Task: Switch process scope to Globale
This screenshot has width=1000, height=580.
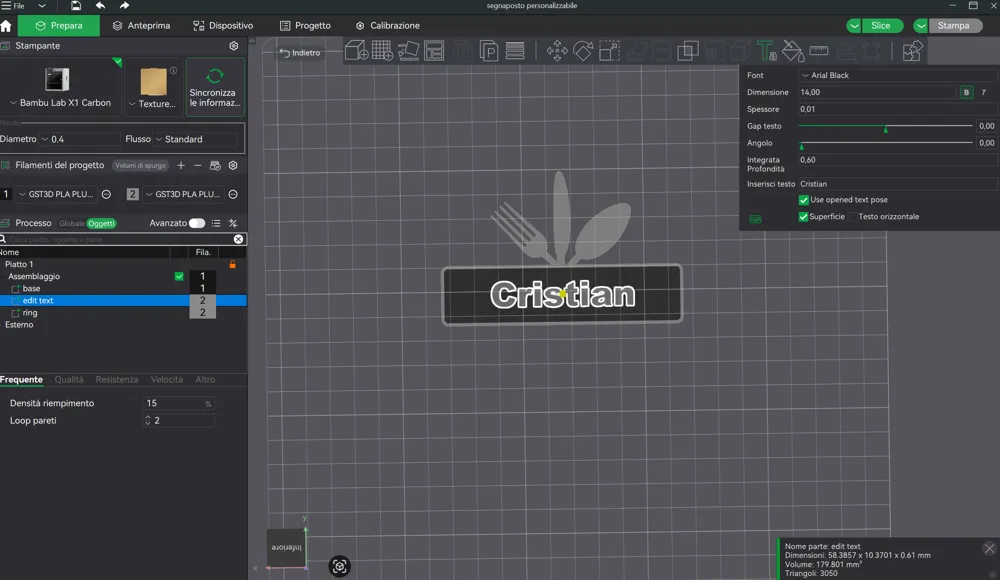Action: (x=72, y=223)
